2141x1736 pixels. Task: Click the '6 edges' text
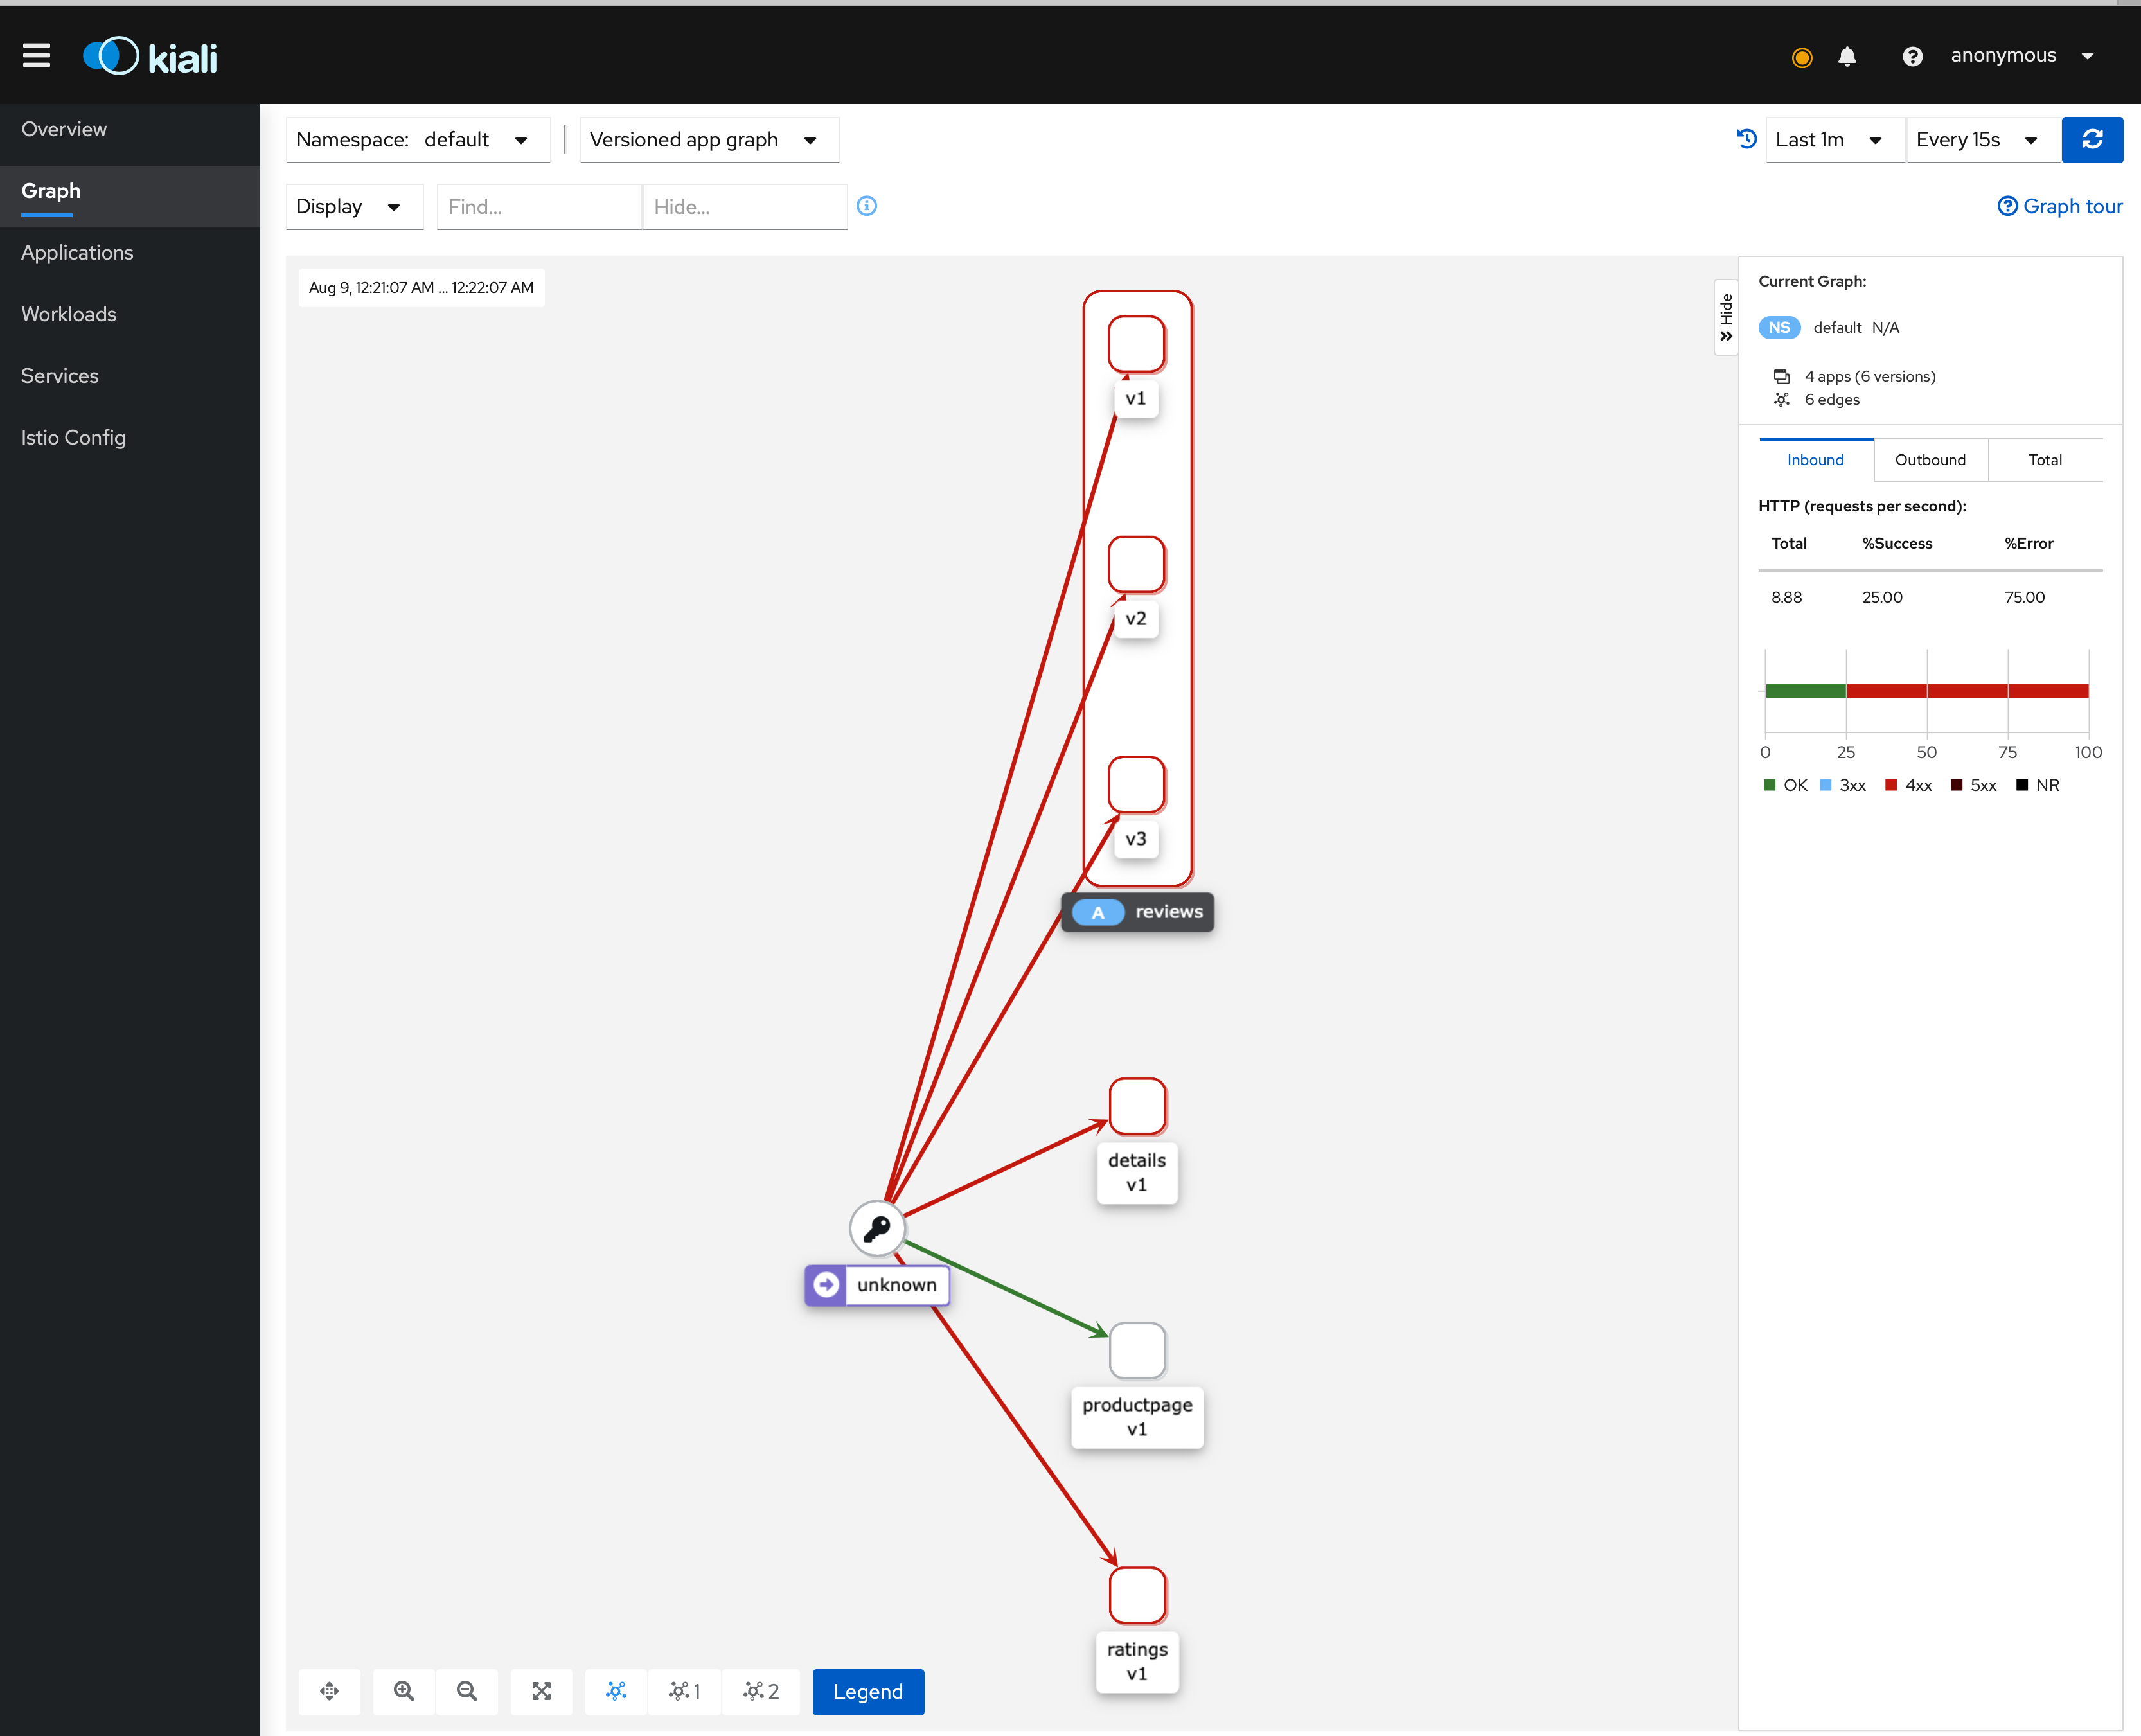click(x=1832, y=399)
